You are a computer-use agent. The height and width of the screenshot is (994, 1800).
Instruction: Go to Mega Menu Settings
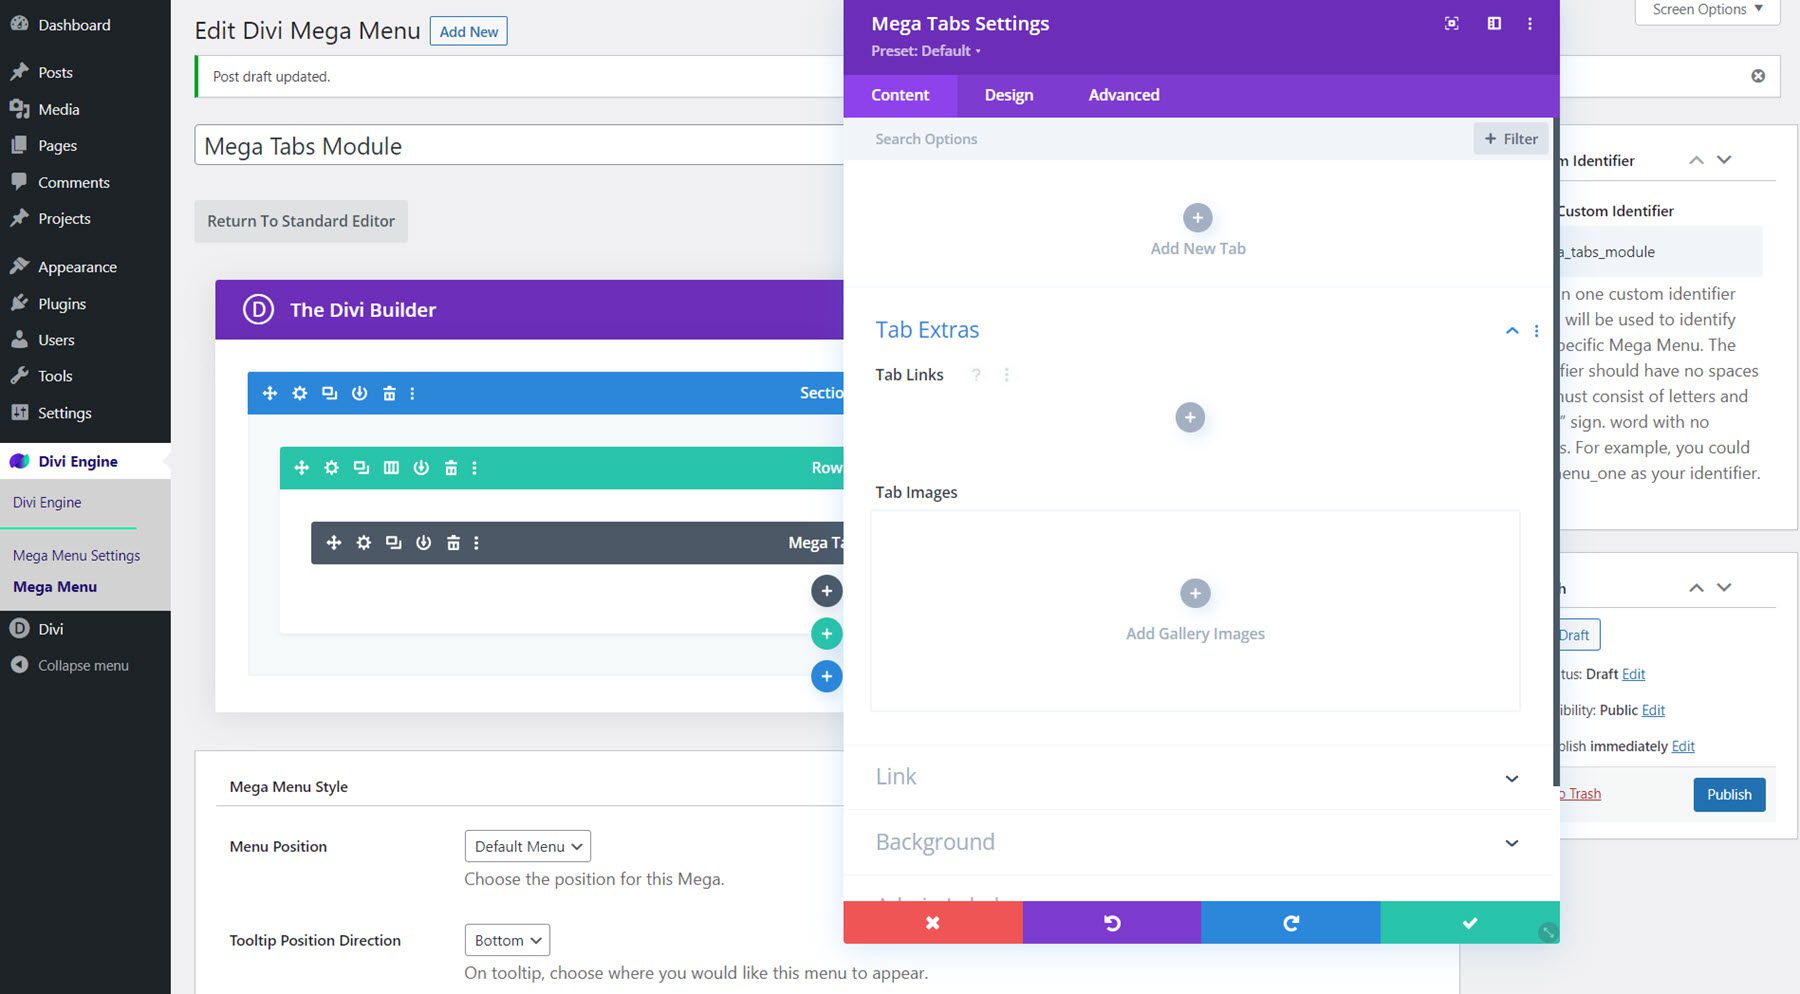(x=76, y=555)
